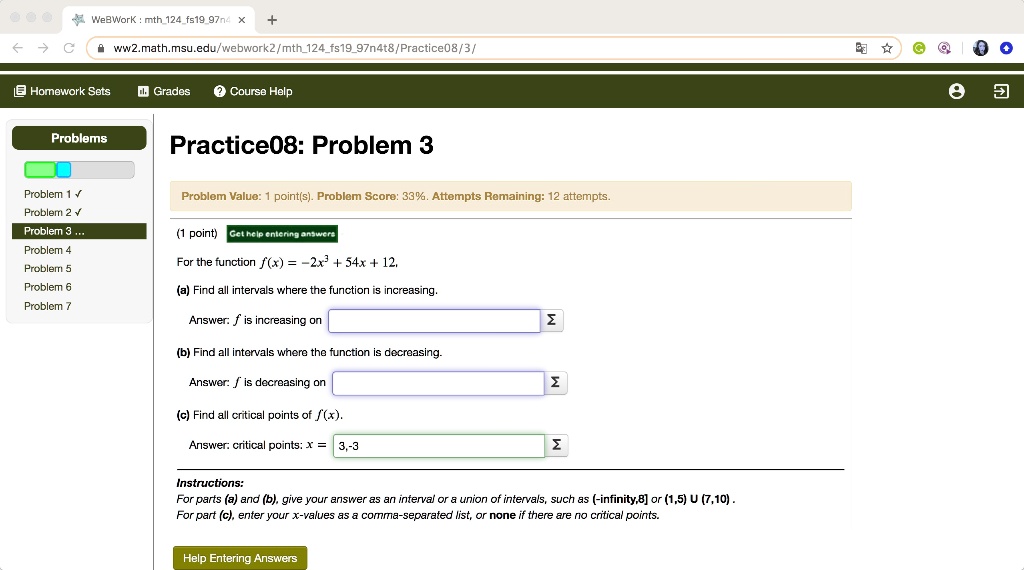Click the blue update arrow icon
The image size is (1024, 570).
pyautogui.click(x=1006, y=48)
